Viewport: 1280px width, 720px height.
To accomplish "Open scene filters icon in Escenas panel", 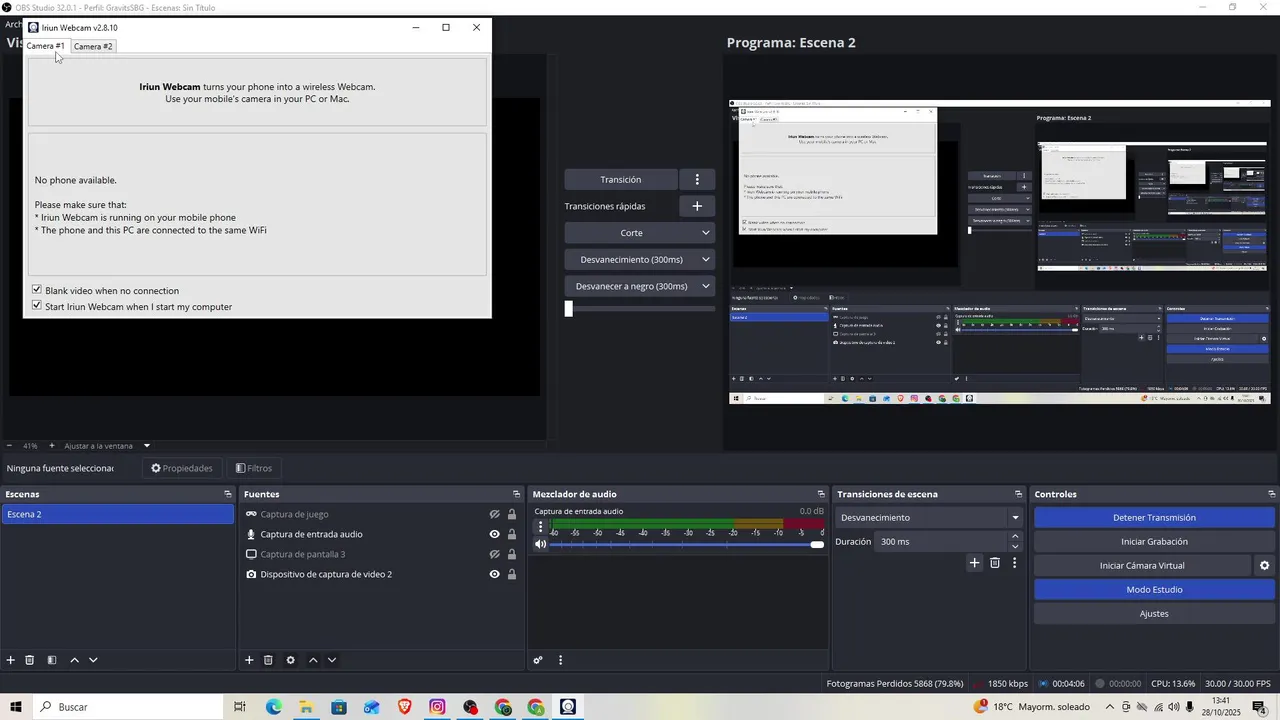I will tap(52, 660).
